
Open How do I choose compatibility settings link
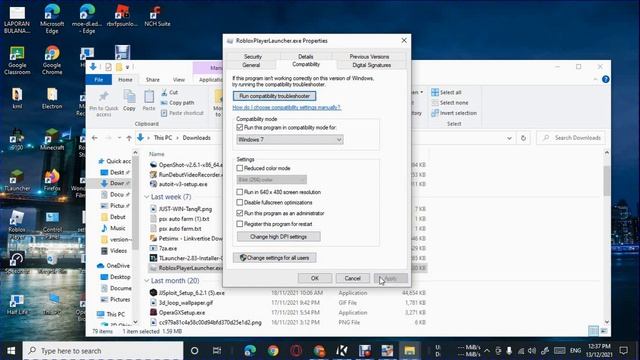(287, 108)
